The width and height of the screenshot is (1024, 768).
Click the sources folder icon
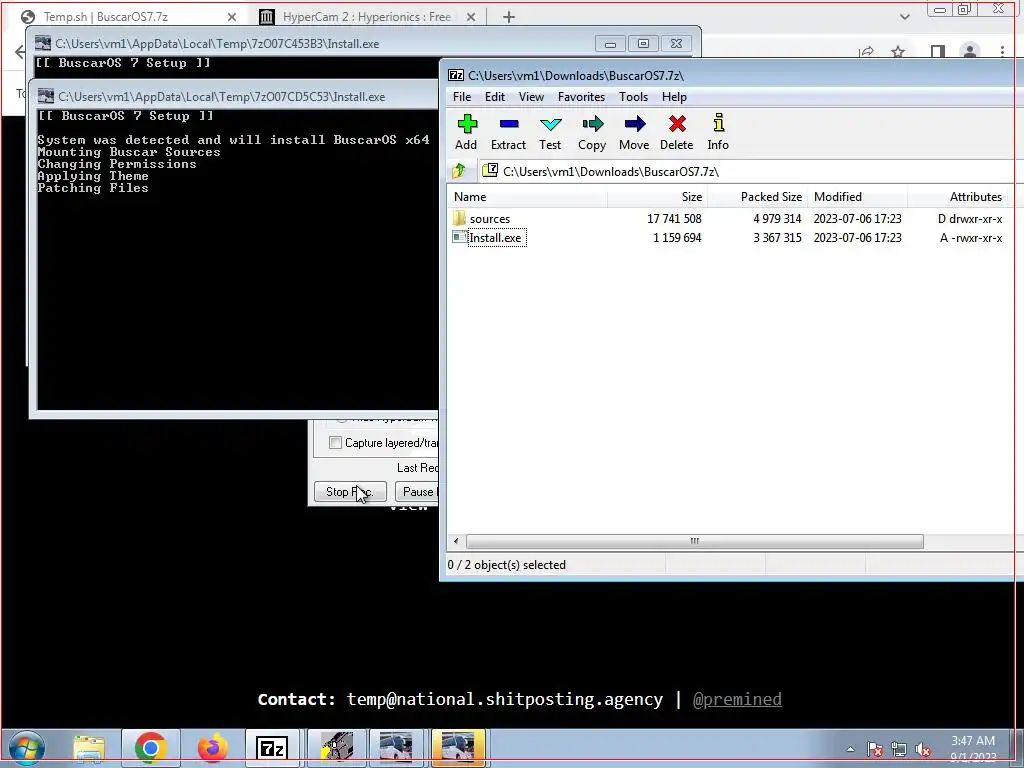(459, 218)
